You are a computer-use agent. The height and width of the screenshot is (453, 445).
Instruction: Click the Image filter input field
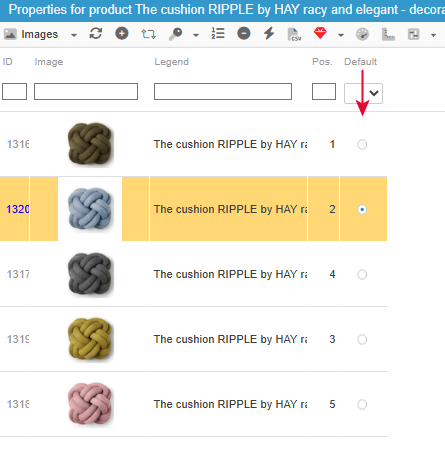coord(86,92)
